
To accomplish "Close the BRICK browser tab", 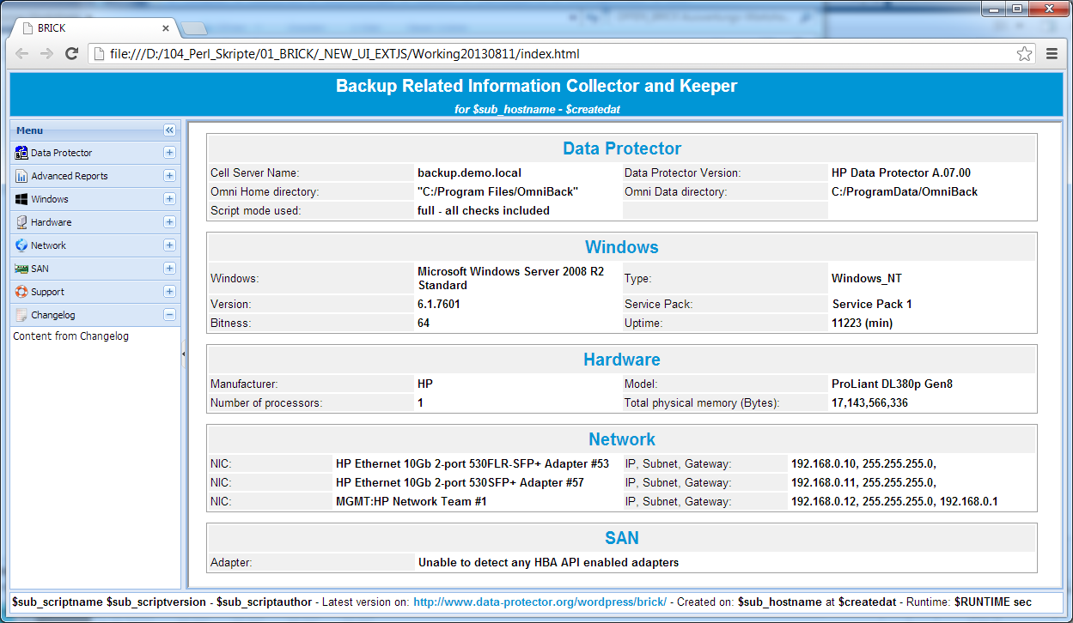I will (166, 28).
